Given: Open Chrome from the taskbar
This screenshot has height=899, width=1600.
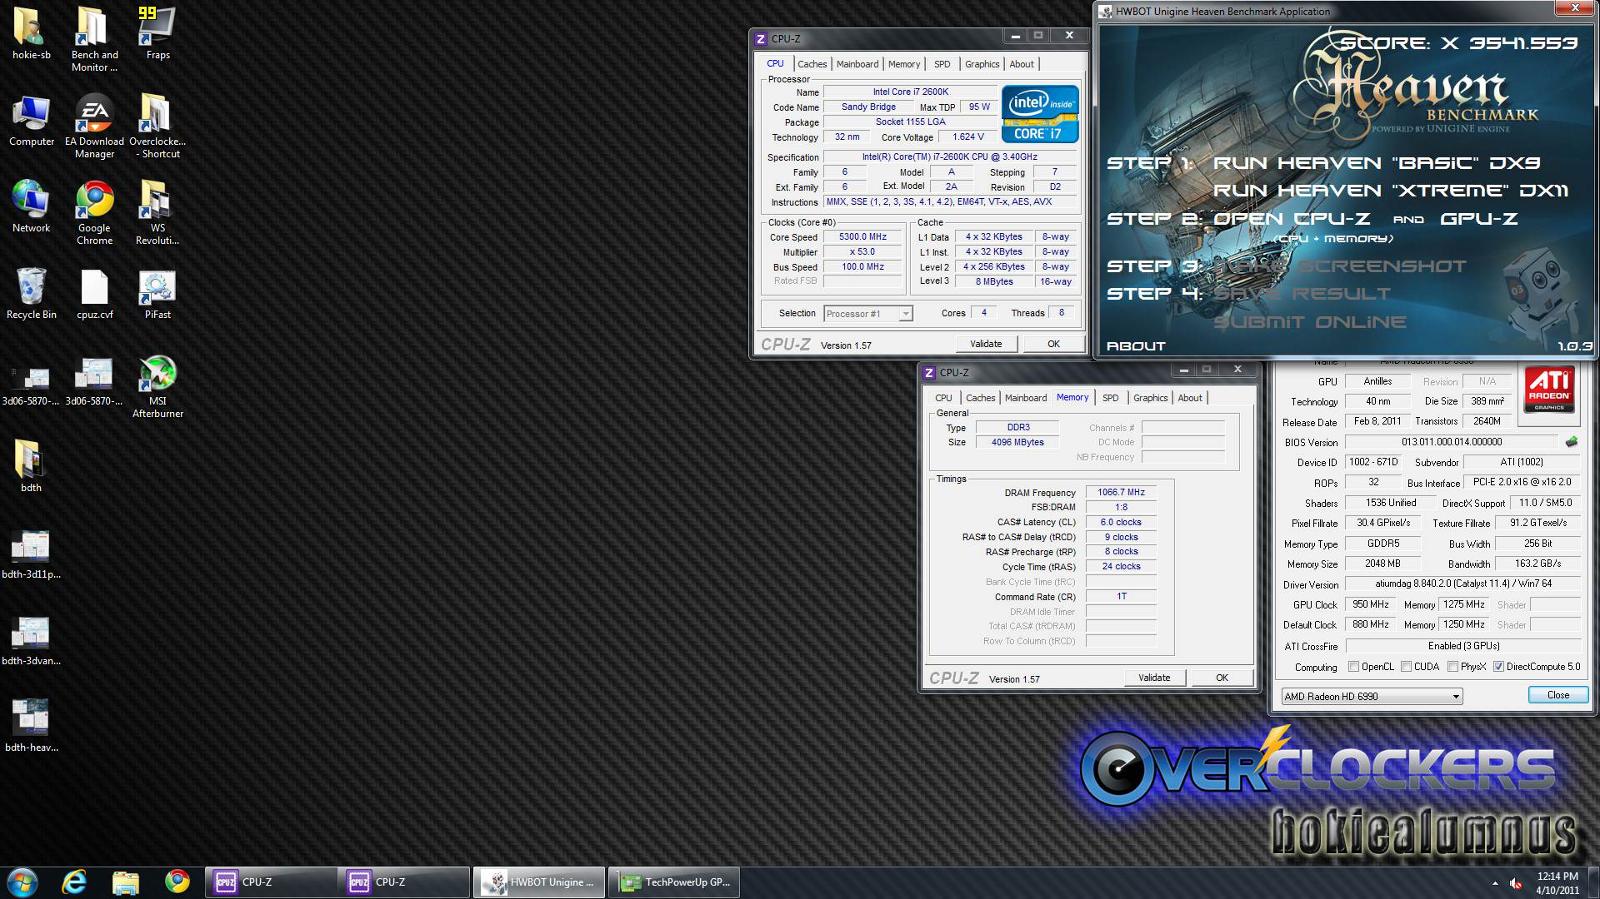Looking at the screenshot, I should click(178, 882).
